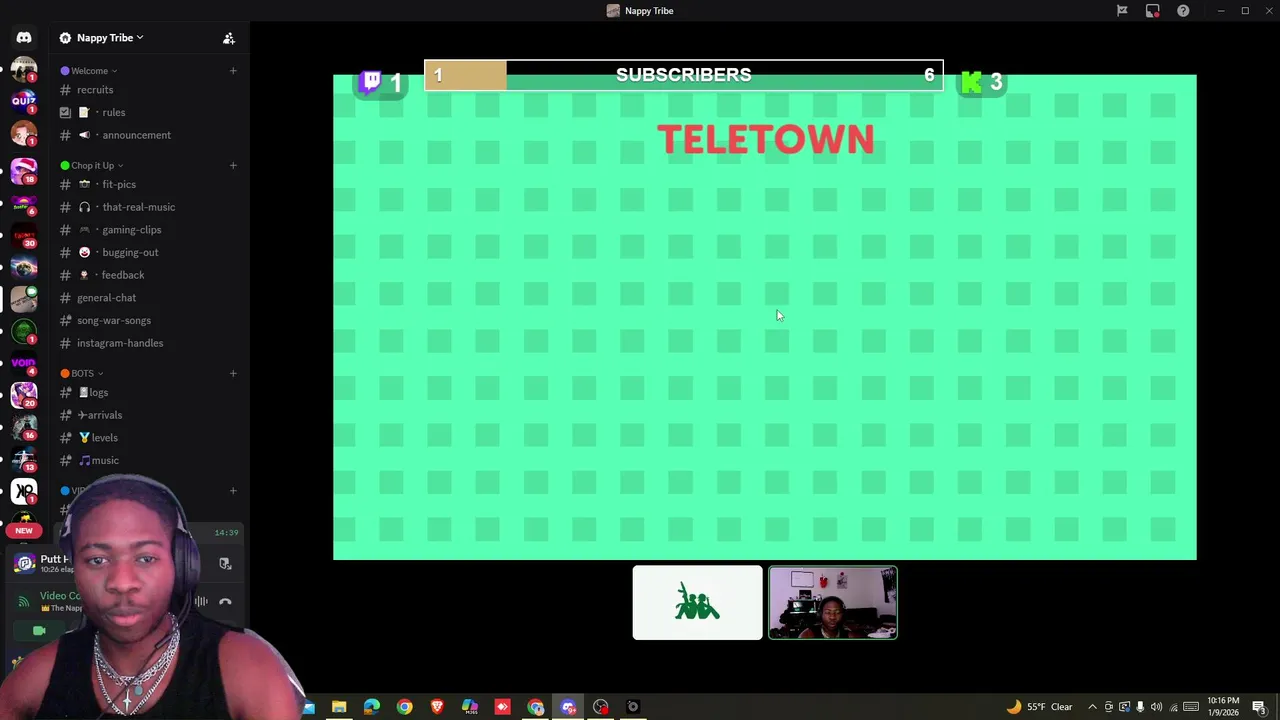Open Discord direct messages home icon
Screen dimensions: 1280x720
(24, 38)
